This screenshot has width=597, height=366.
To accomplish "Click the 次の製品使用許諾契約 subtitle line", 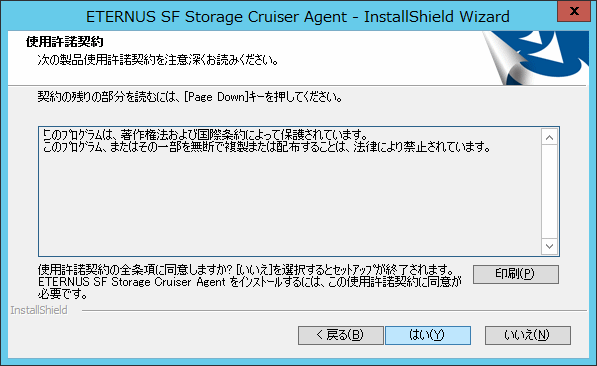I will (158, 60).
